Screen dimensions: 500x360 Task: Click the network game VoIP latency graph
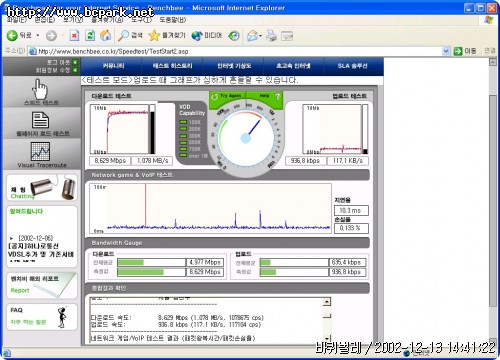(210, 208)
